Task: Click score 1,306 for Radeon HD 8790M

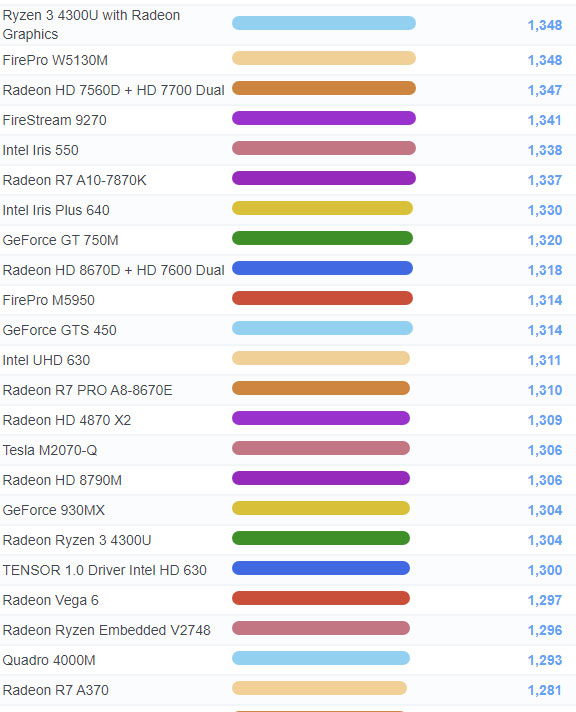Action: pos(545,480)
